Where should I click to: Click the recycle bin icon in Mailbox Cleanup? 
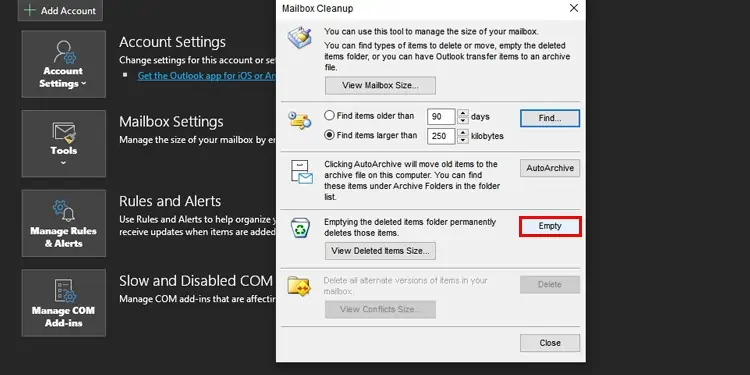(x=300, y=228)
